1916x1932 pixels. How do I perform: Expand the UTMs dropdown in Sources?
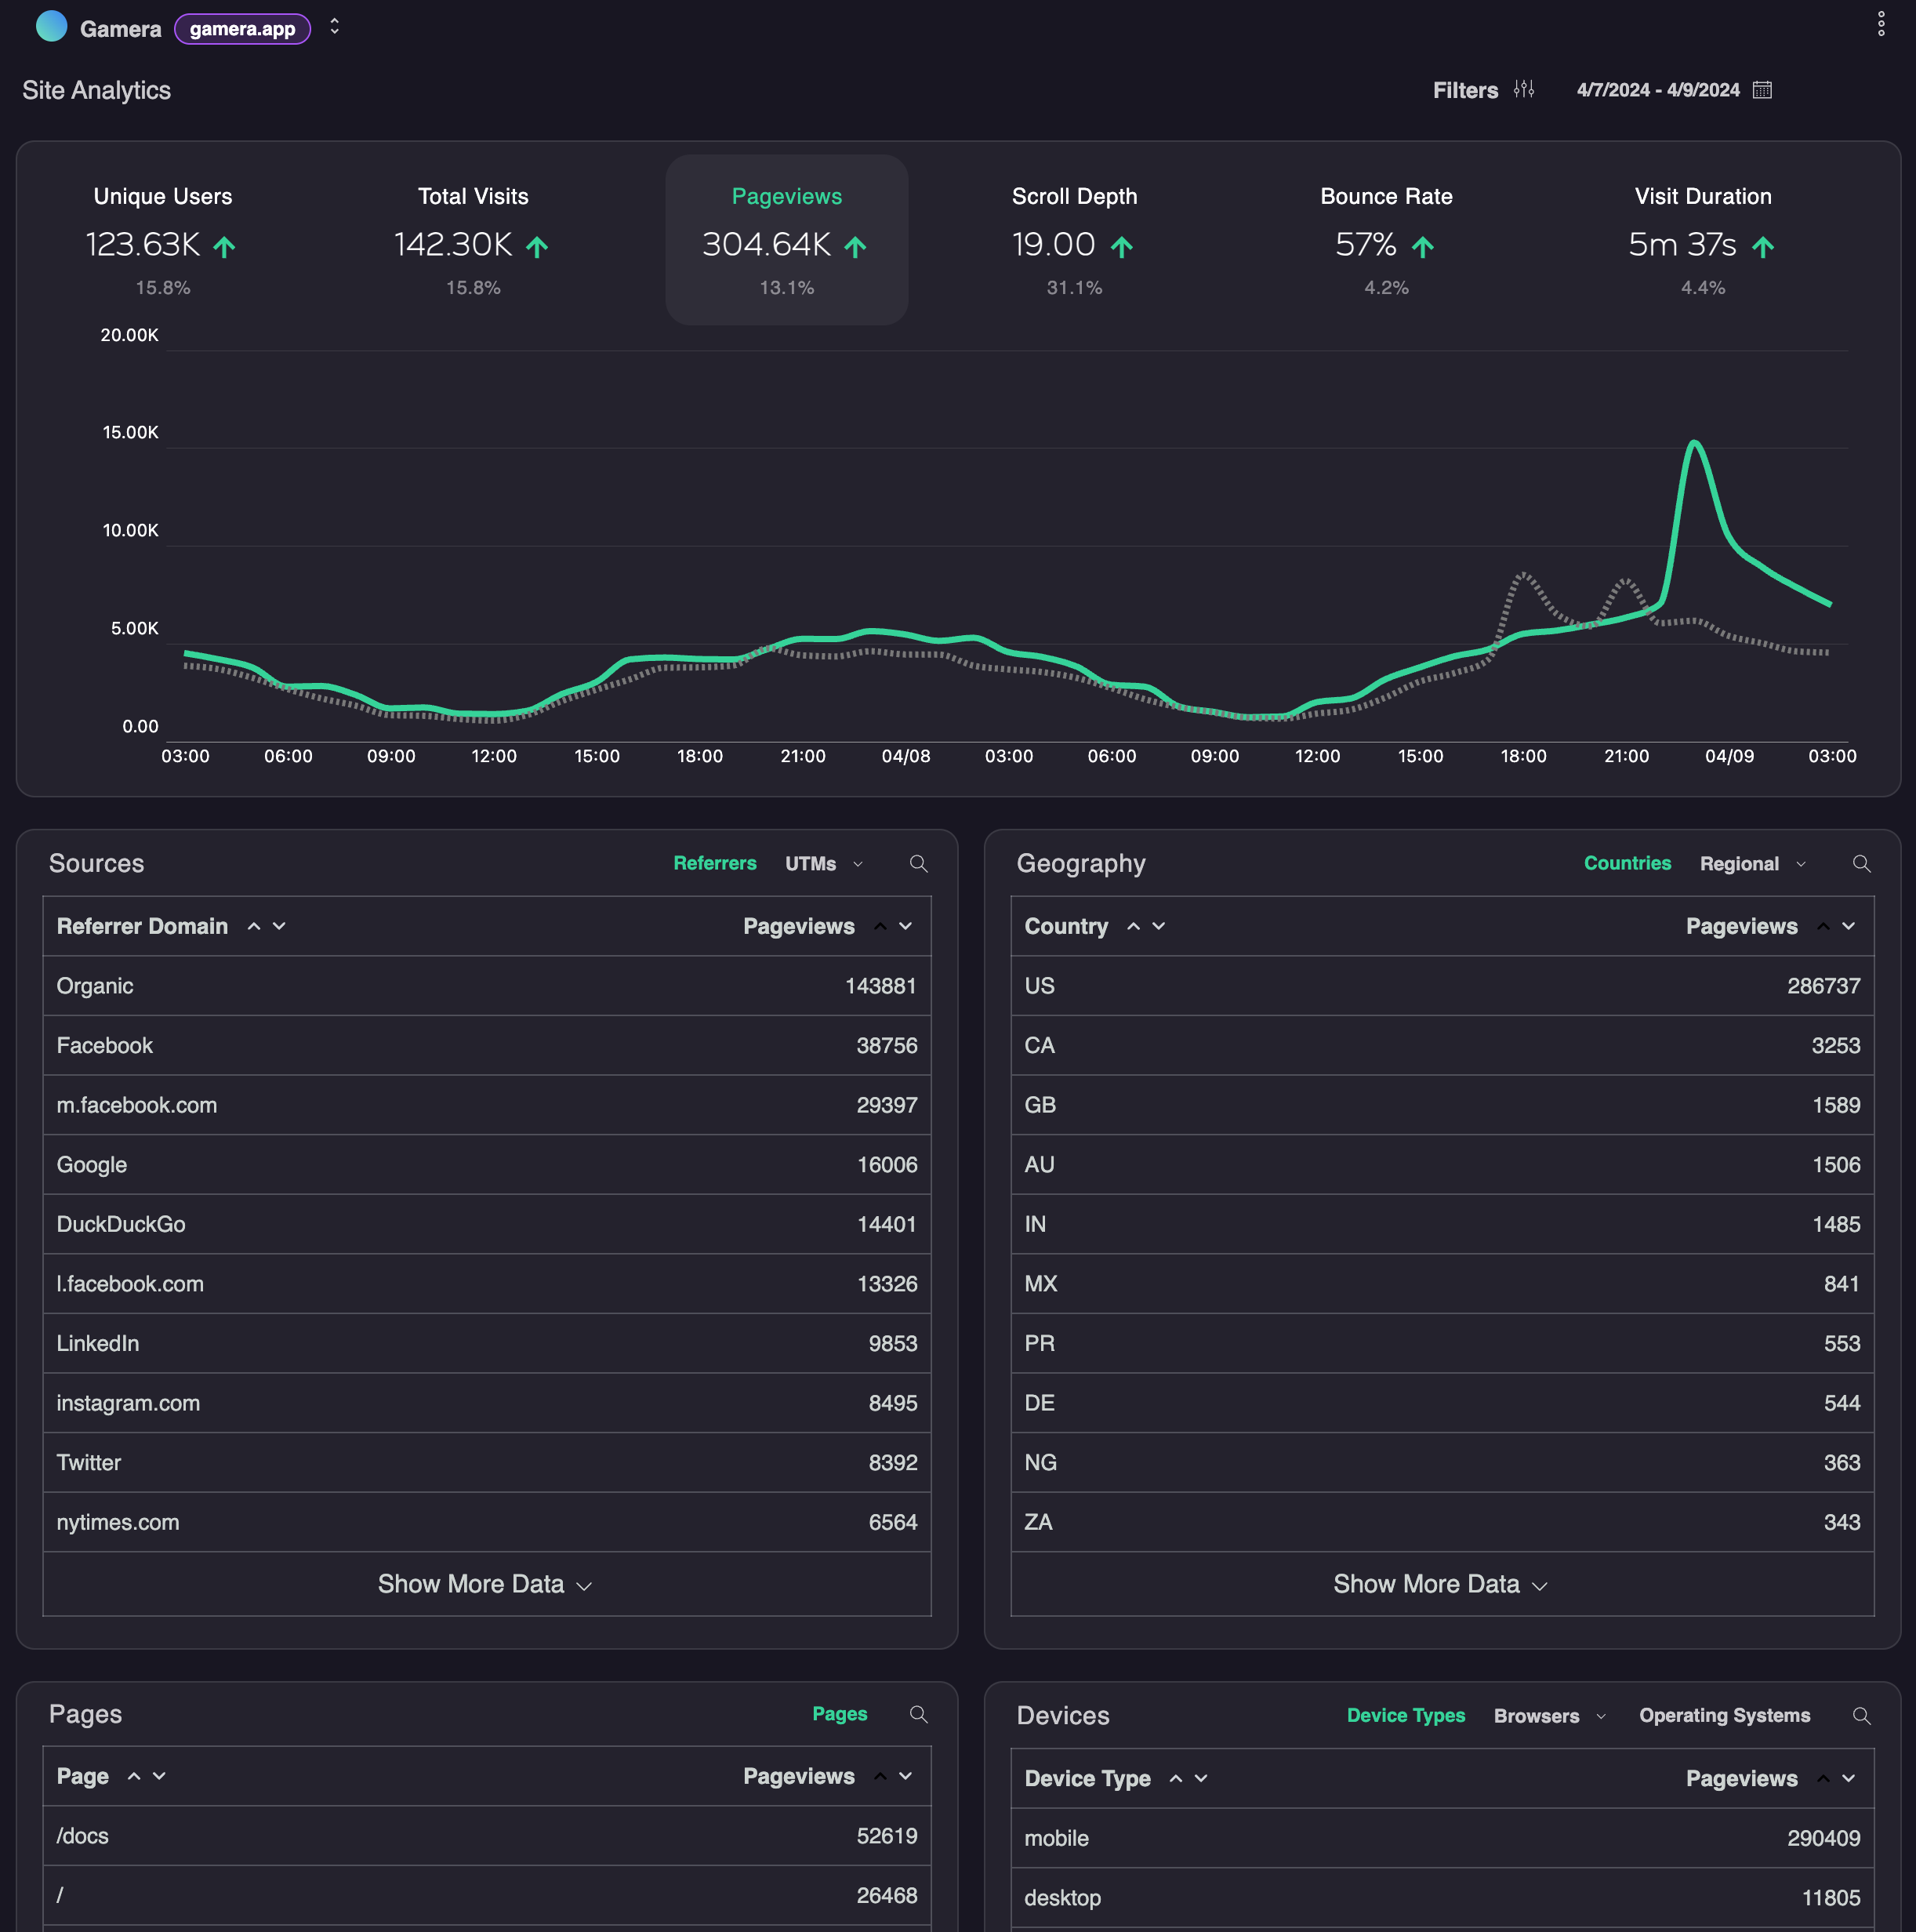click(x=857, y=865)
